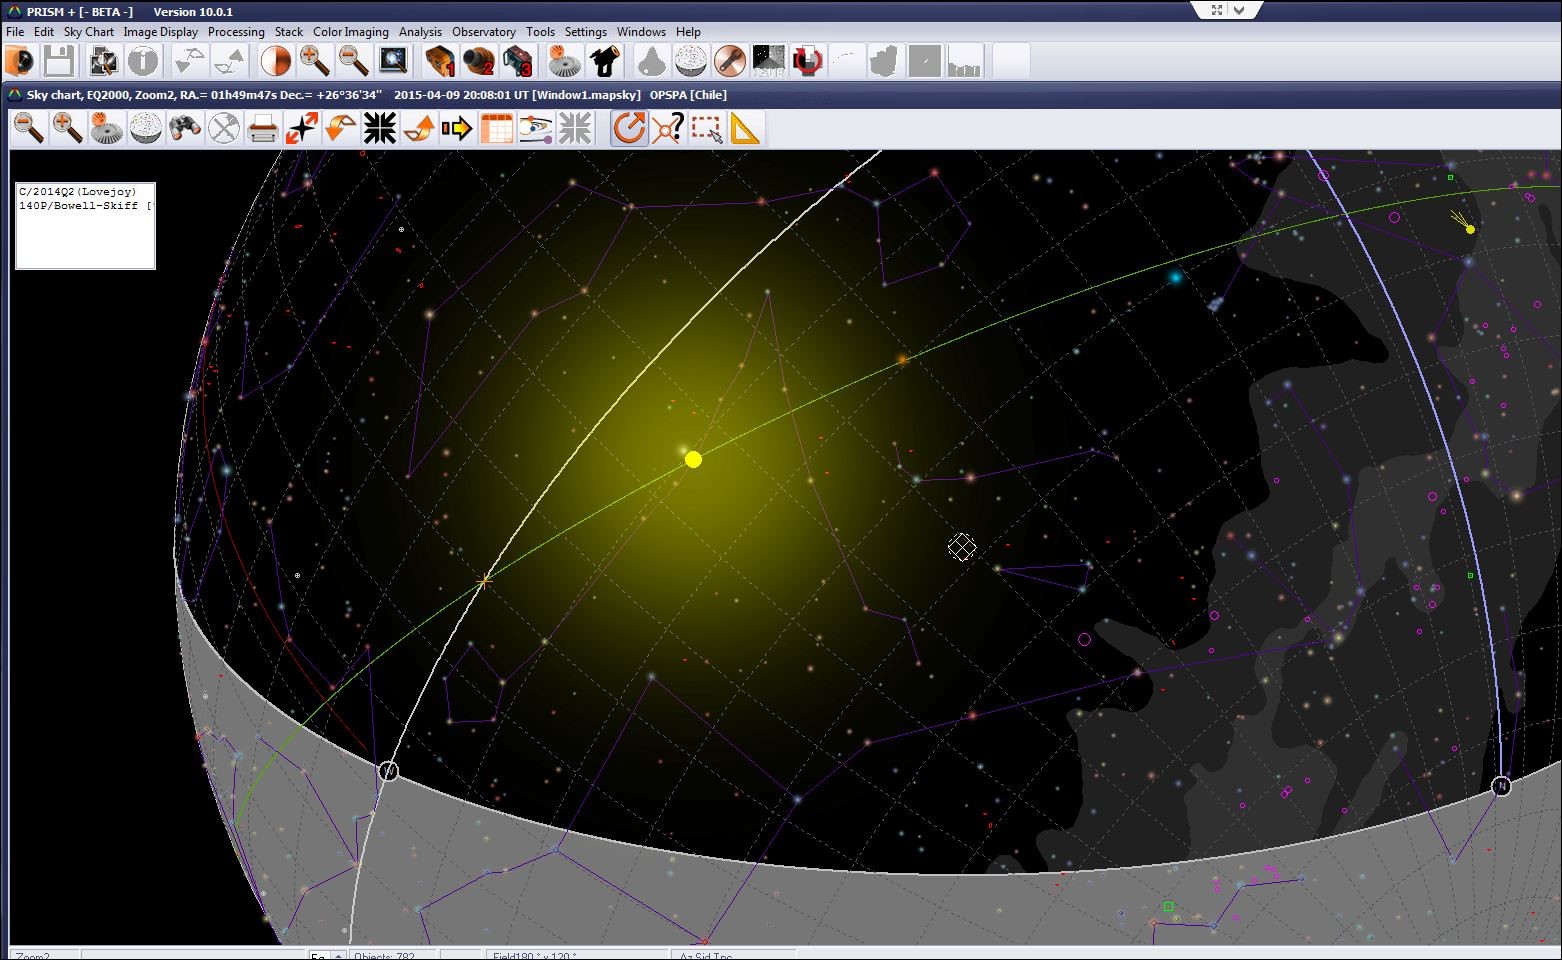The image size is (1562, 960).
Task: Open the calendar grid tool
Action: pyautogui.click(x=496, y=128)
